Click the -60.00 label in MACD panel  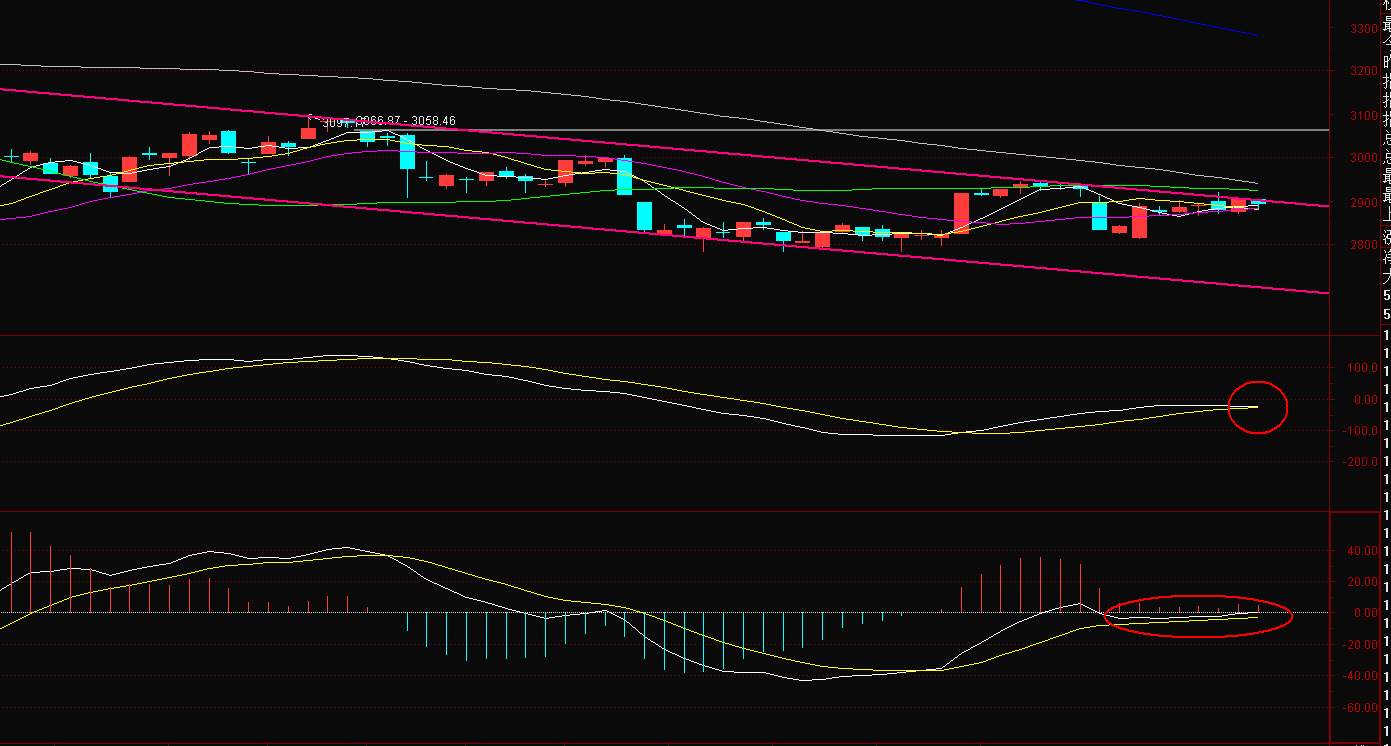tap(1359, 708)
